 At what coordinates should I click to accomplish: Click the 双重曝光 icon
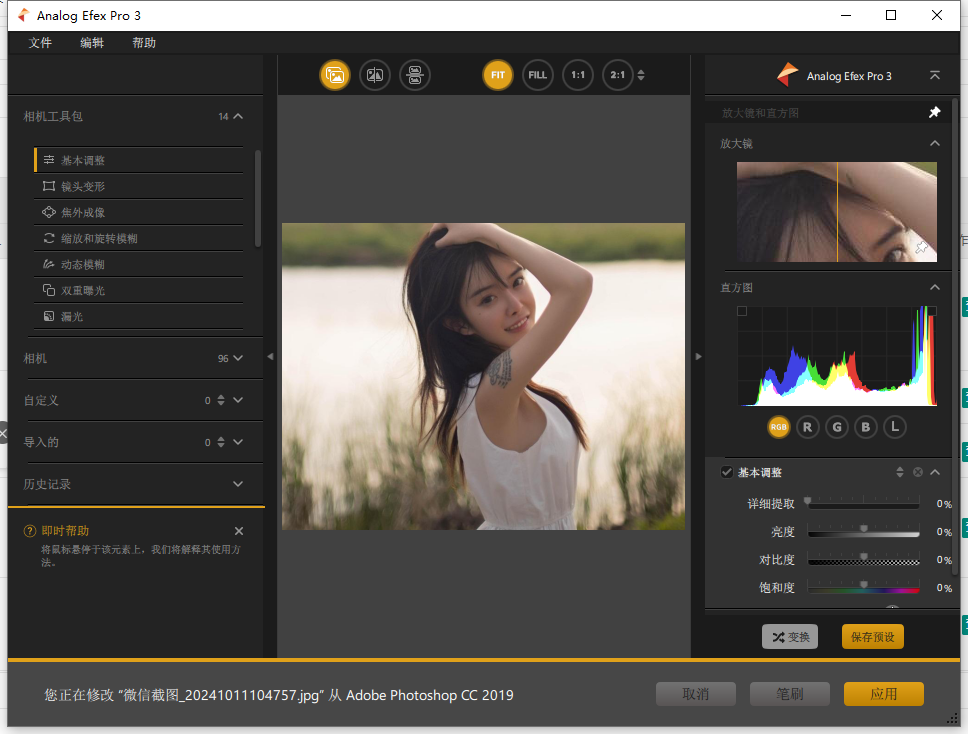pyautogui.click(x=49, y=290)
